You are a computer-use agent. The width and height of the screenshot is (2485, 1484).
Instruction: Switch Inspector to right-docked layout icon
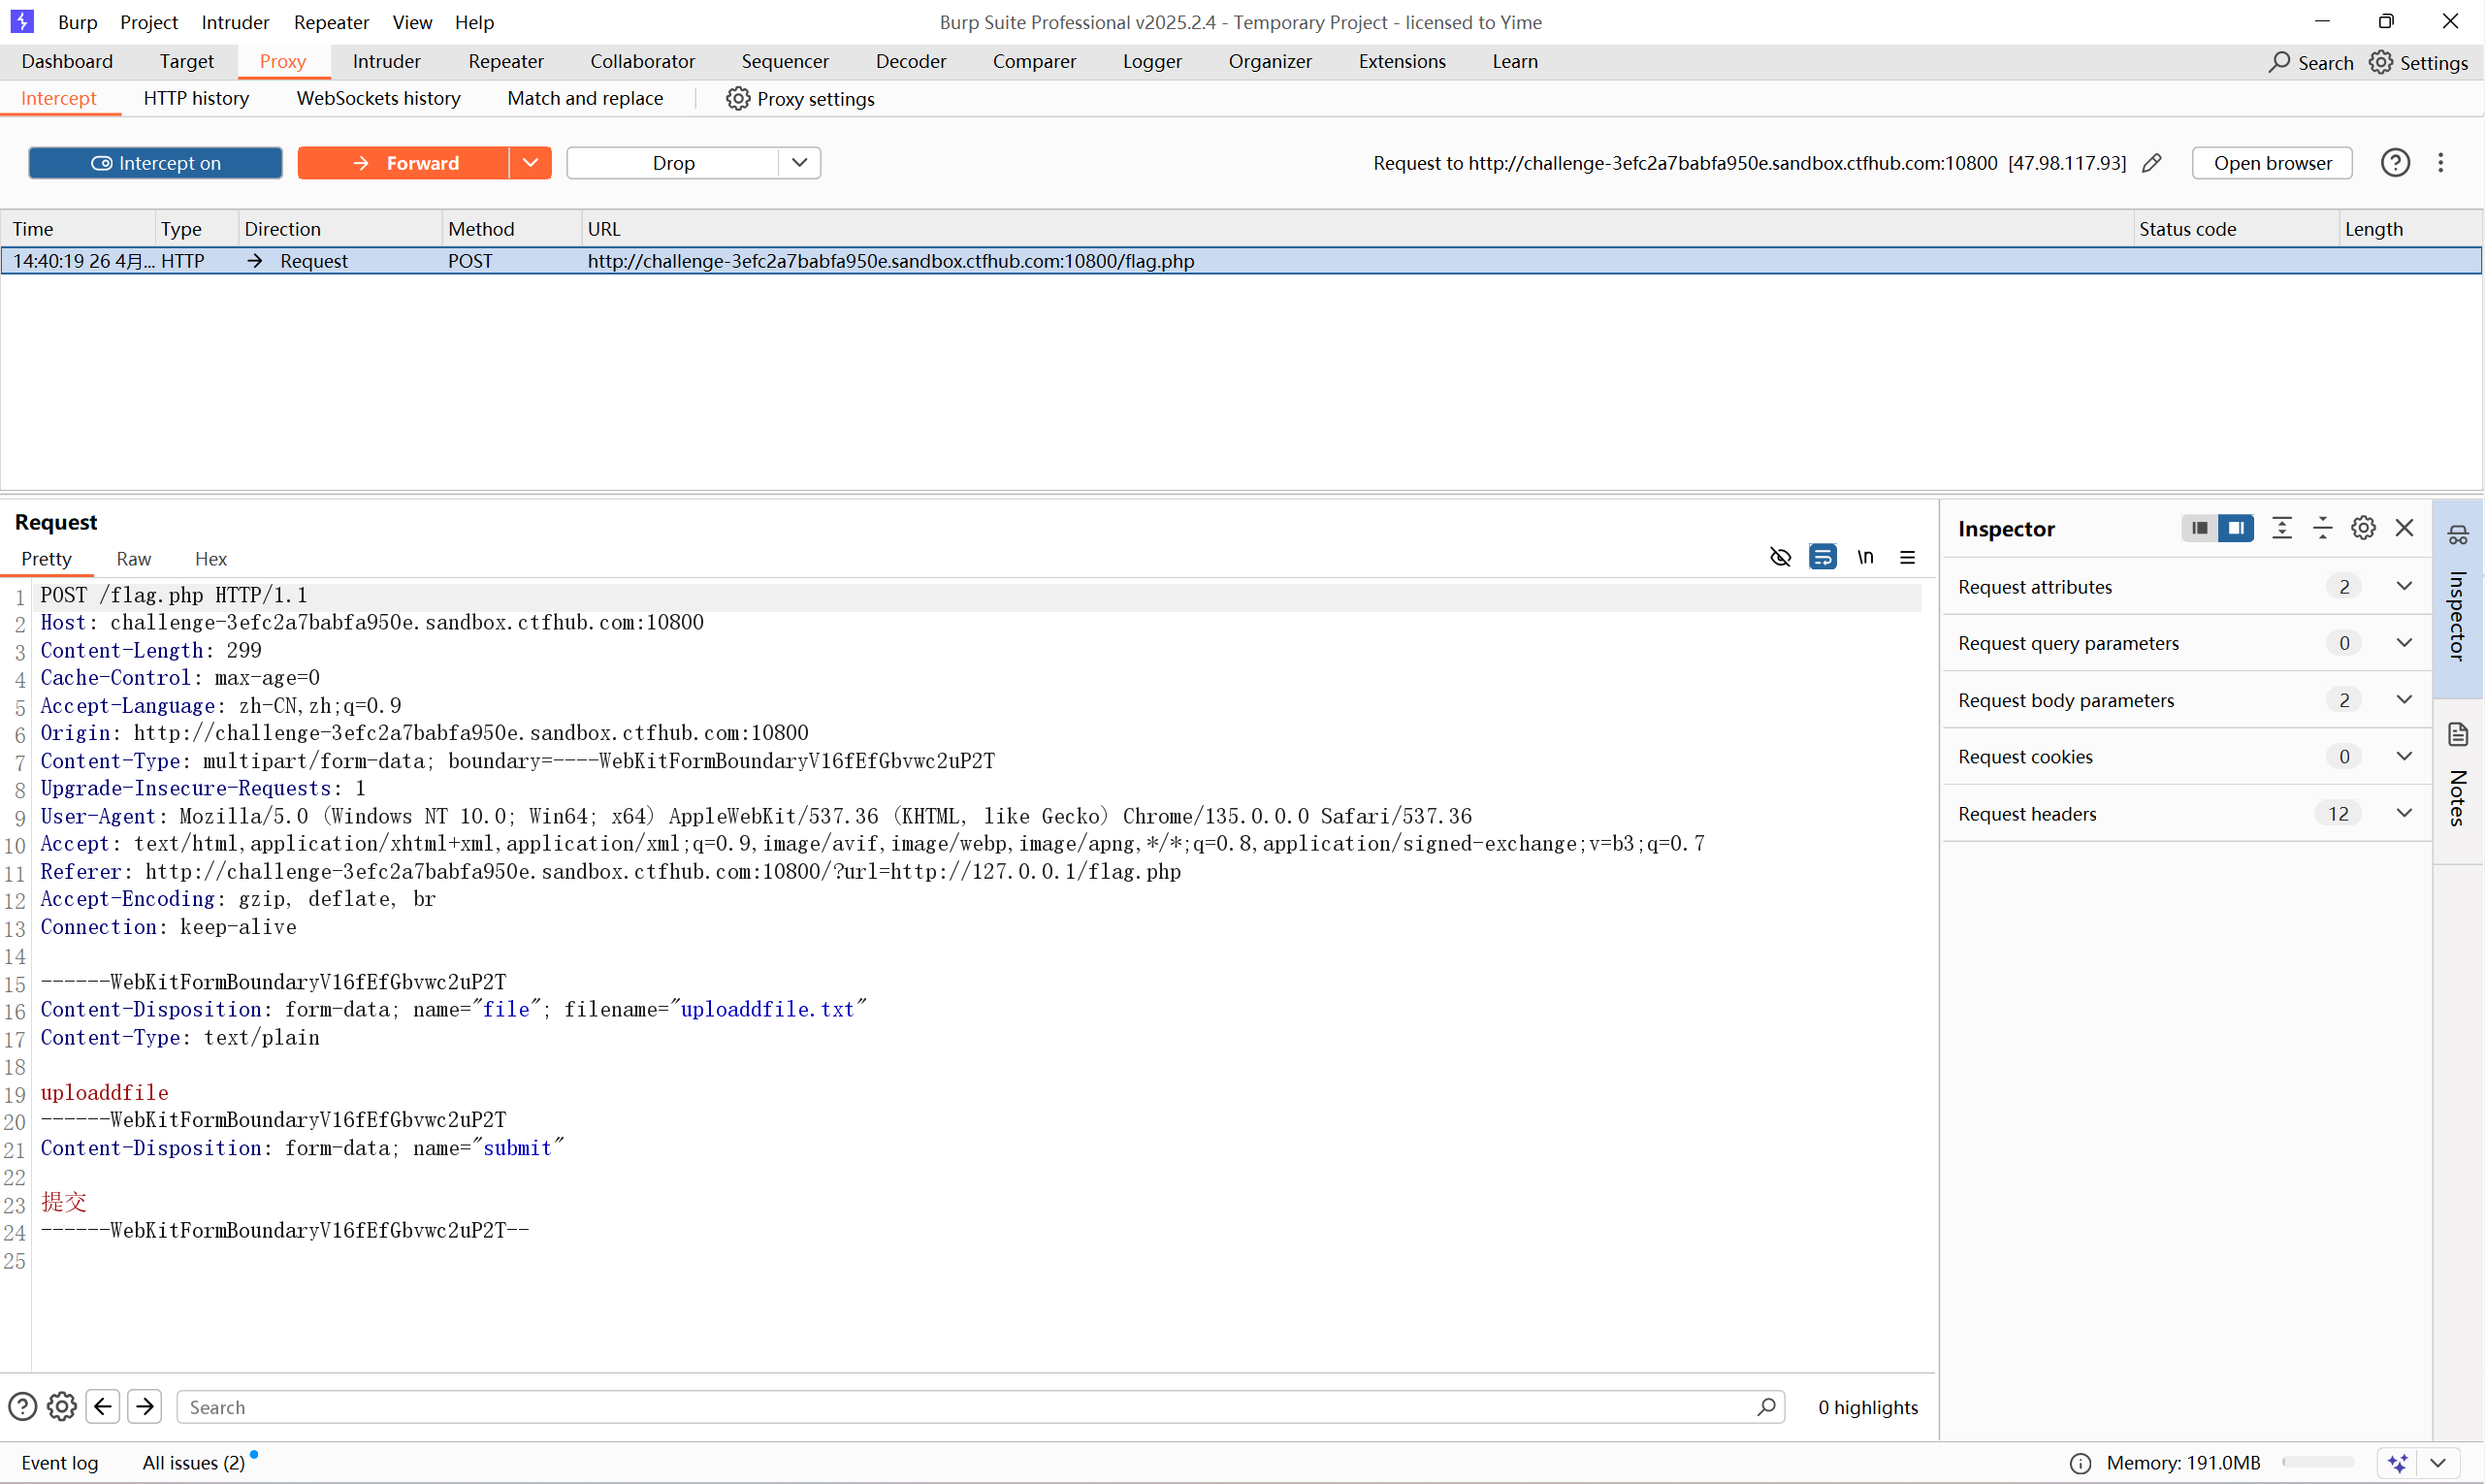point(2236,528)
